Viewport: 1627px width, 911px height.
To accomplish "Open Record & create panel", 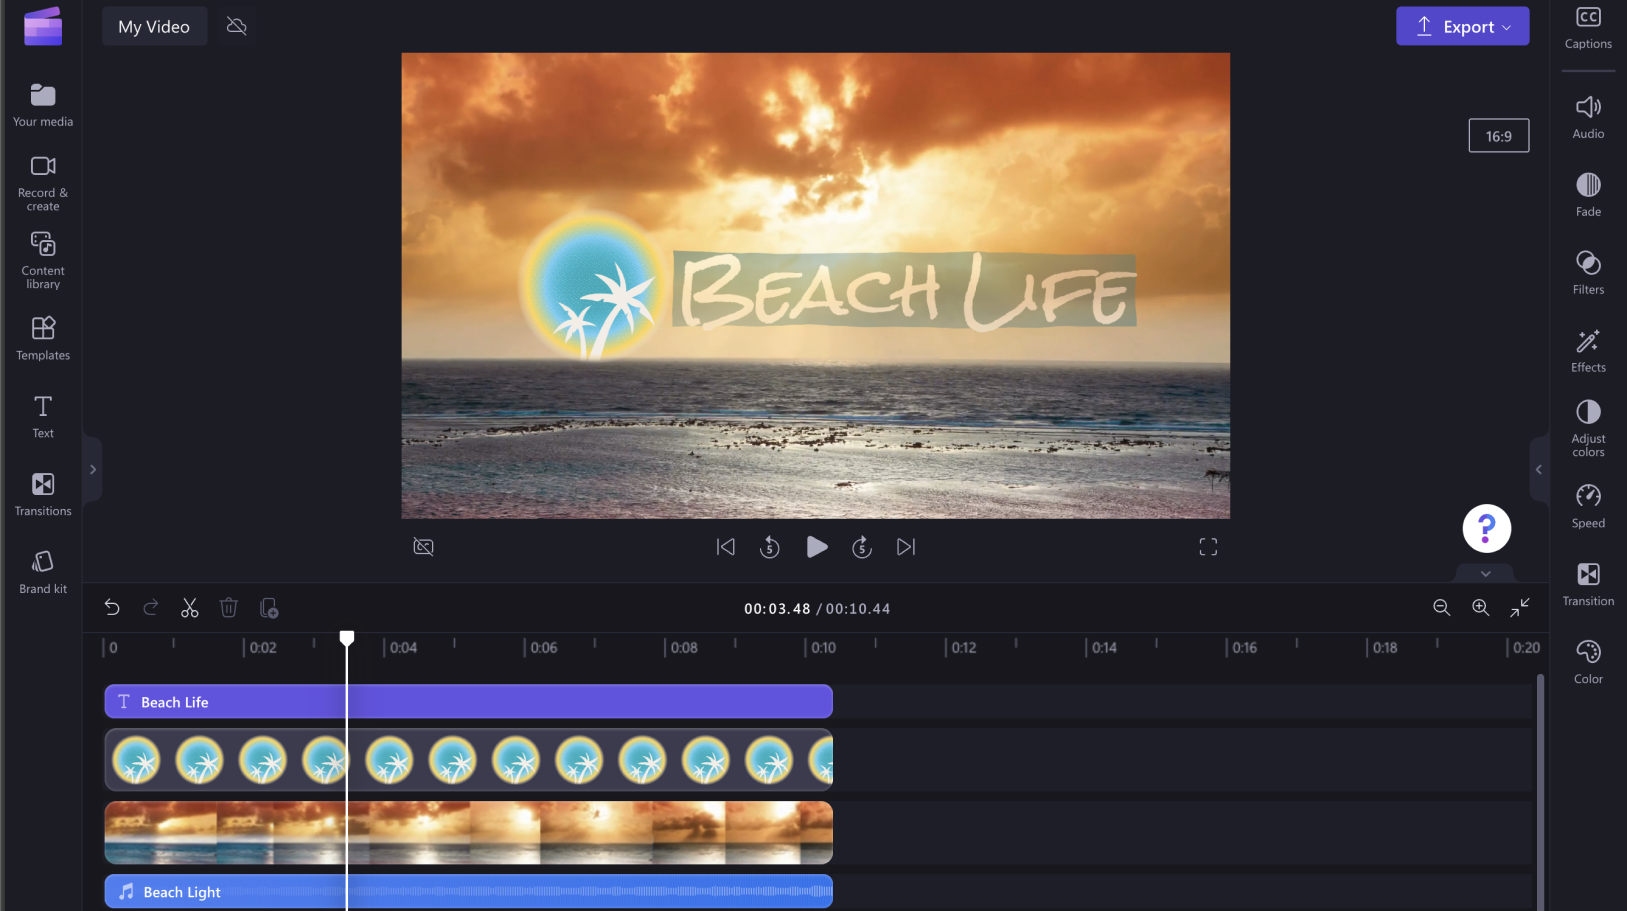I will point(43,183).
